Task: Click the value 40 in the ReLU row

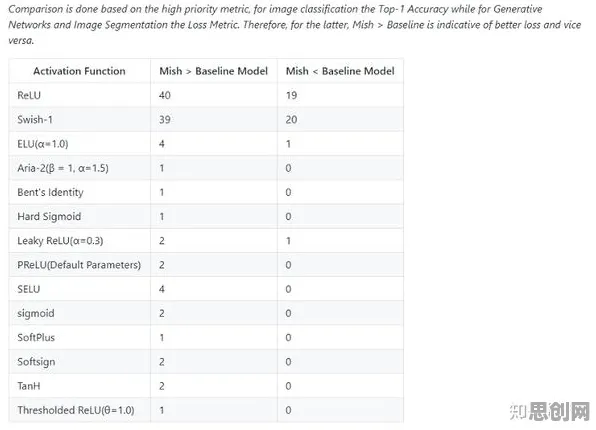Action: tap(165, 95)
